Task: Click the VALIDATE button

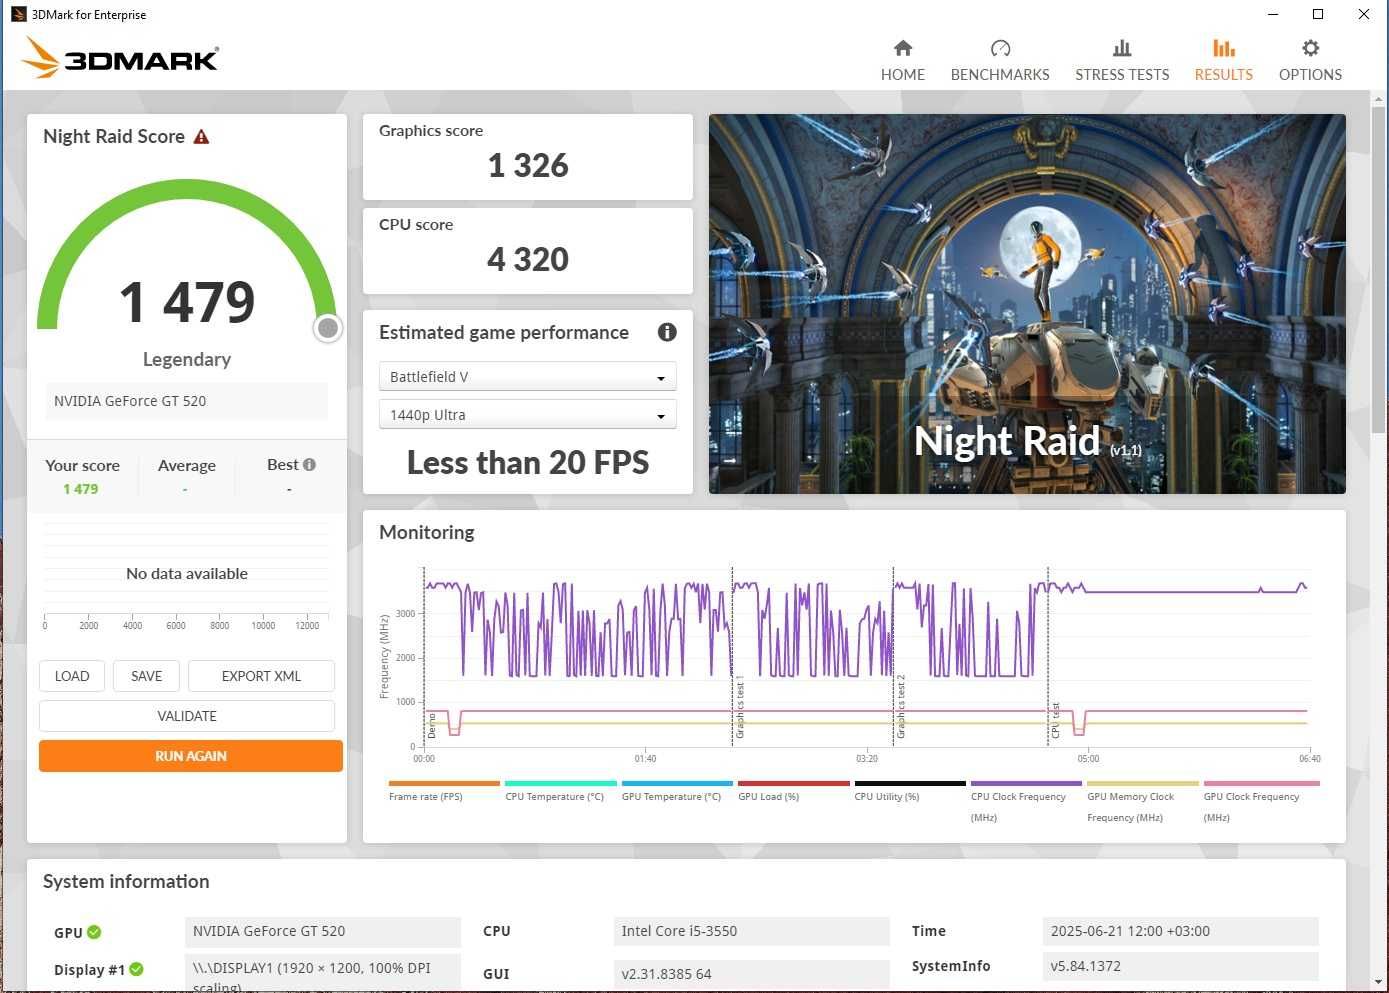Action: click(x=187, y=716)
